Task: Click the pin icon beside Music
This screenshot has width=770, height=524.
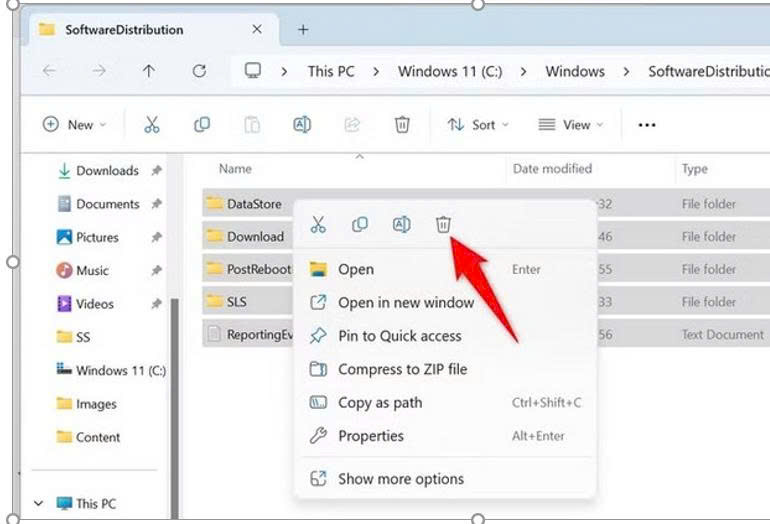Action: point(156,271)
